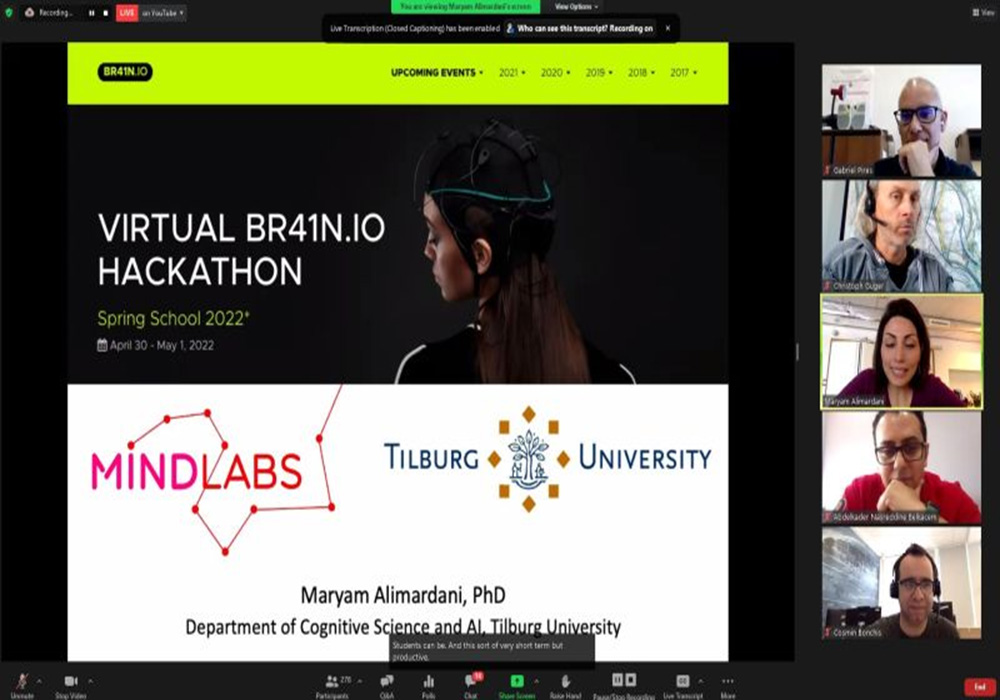Screen dimensions: 1000x700
Task: Click the green Share Screen icon
Action: click(x=517, y=681)
